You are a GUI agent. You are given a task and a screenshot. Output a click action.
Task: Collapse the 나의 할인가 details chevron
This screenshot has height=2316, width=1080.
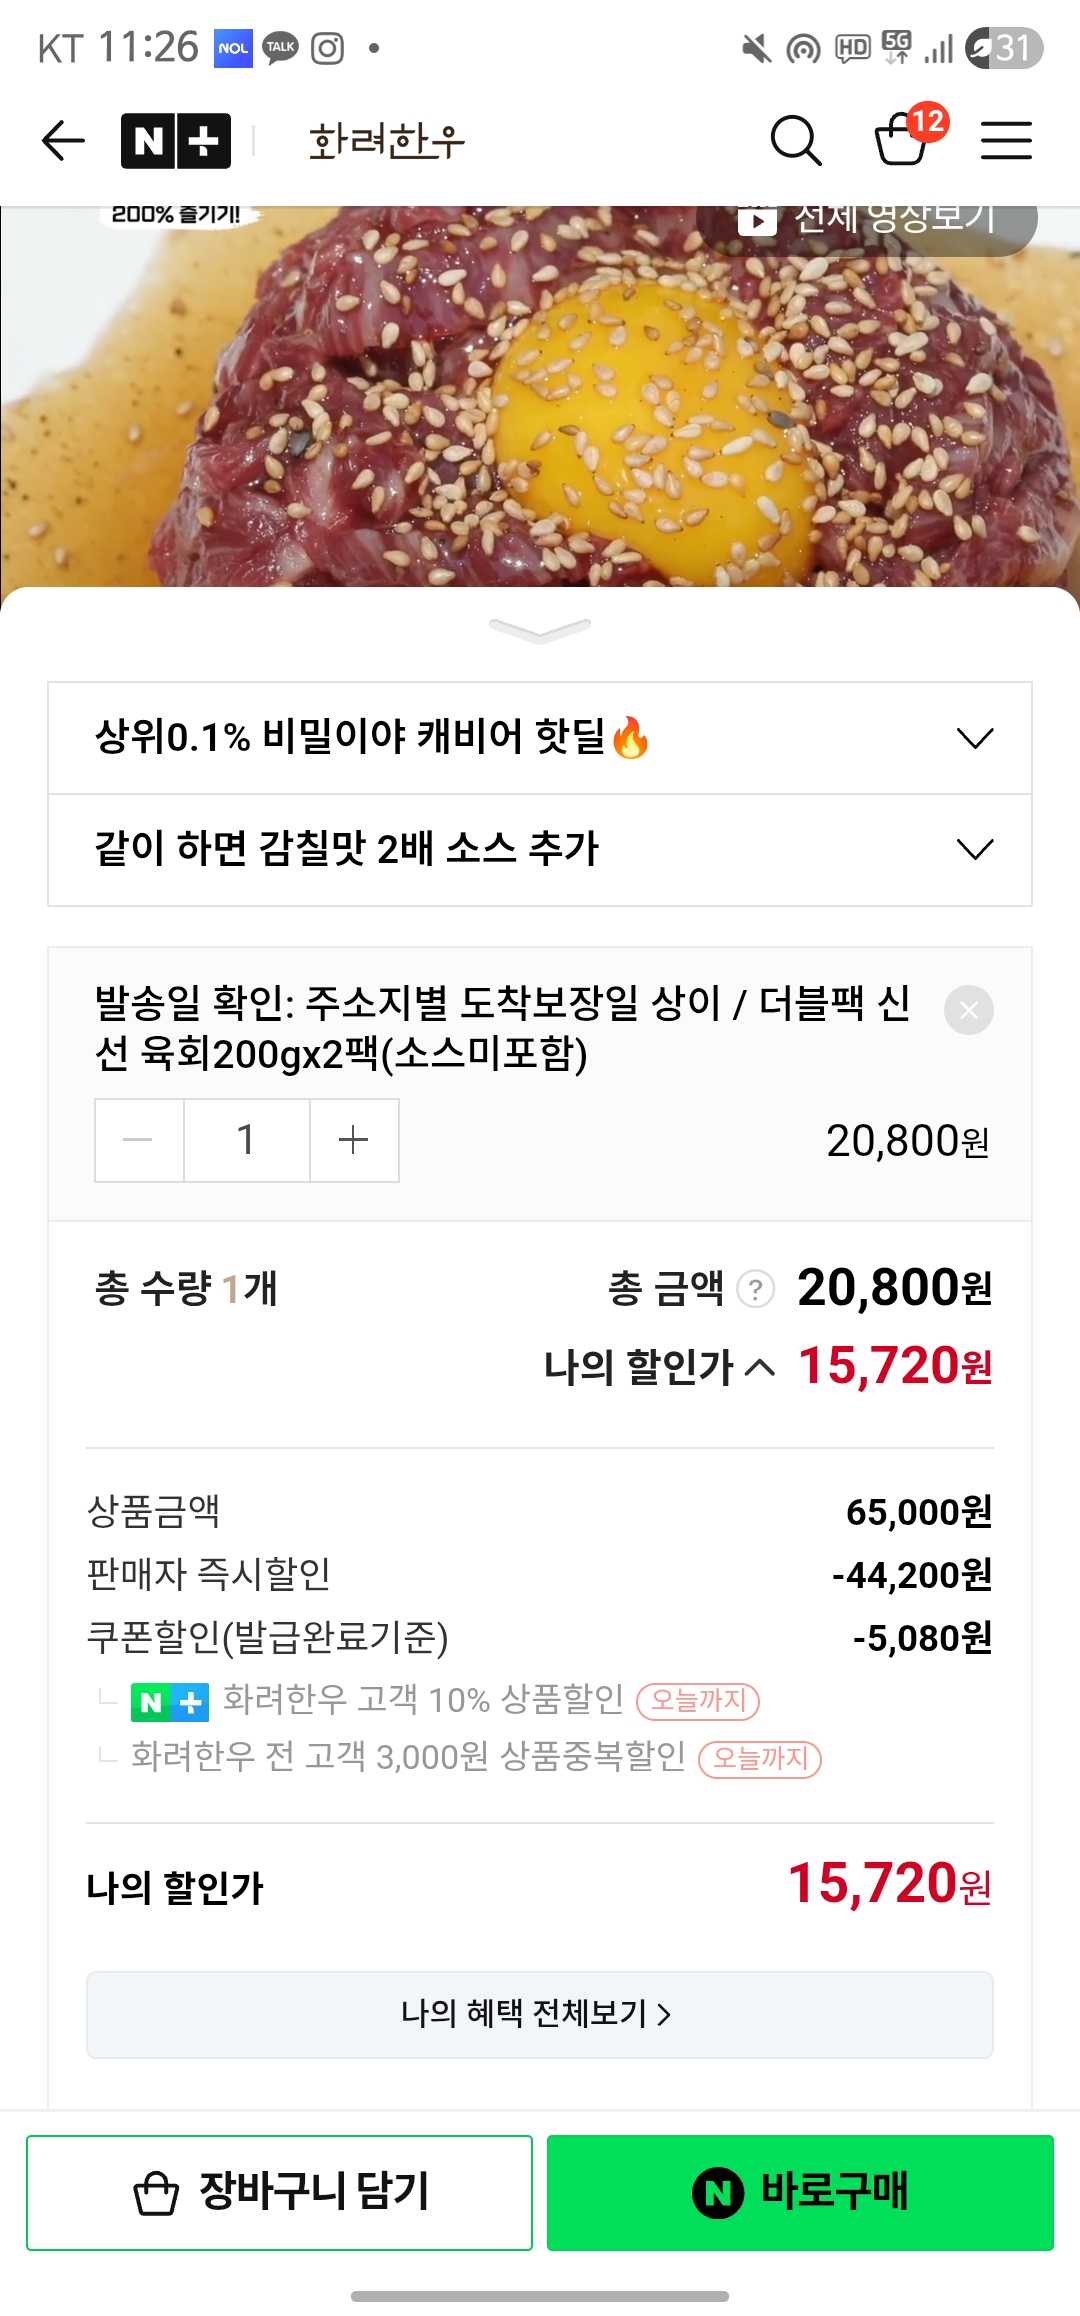tap(760, 1367)
